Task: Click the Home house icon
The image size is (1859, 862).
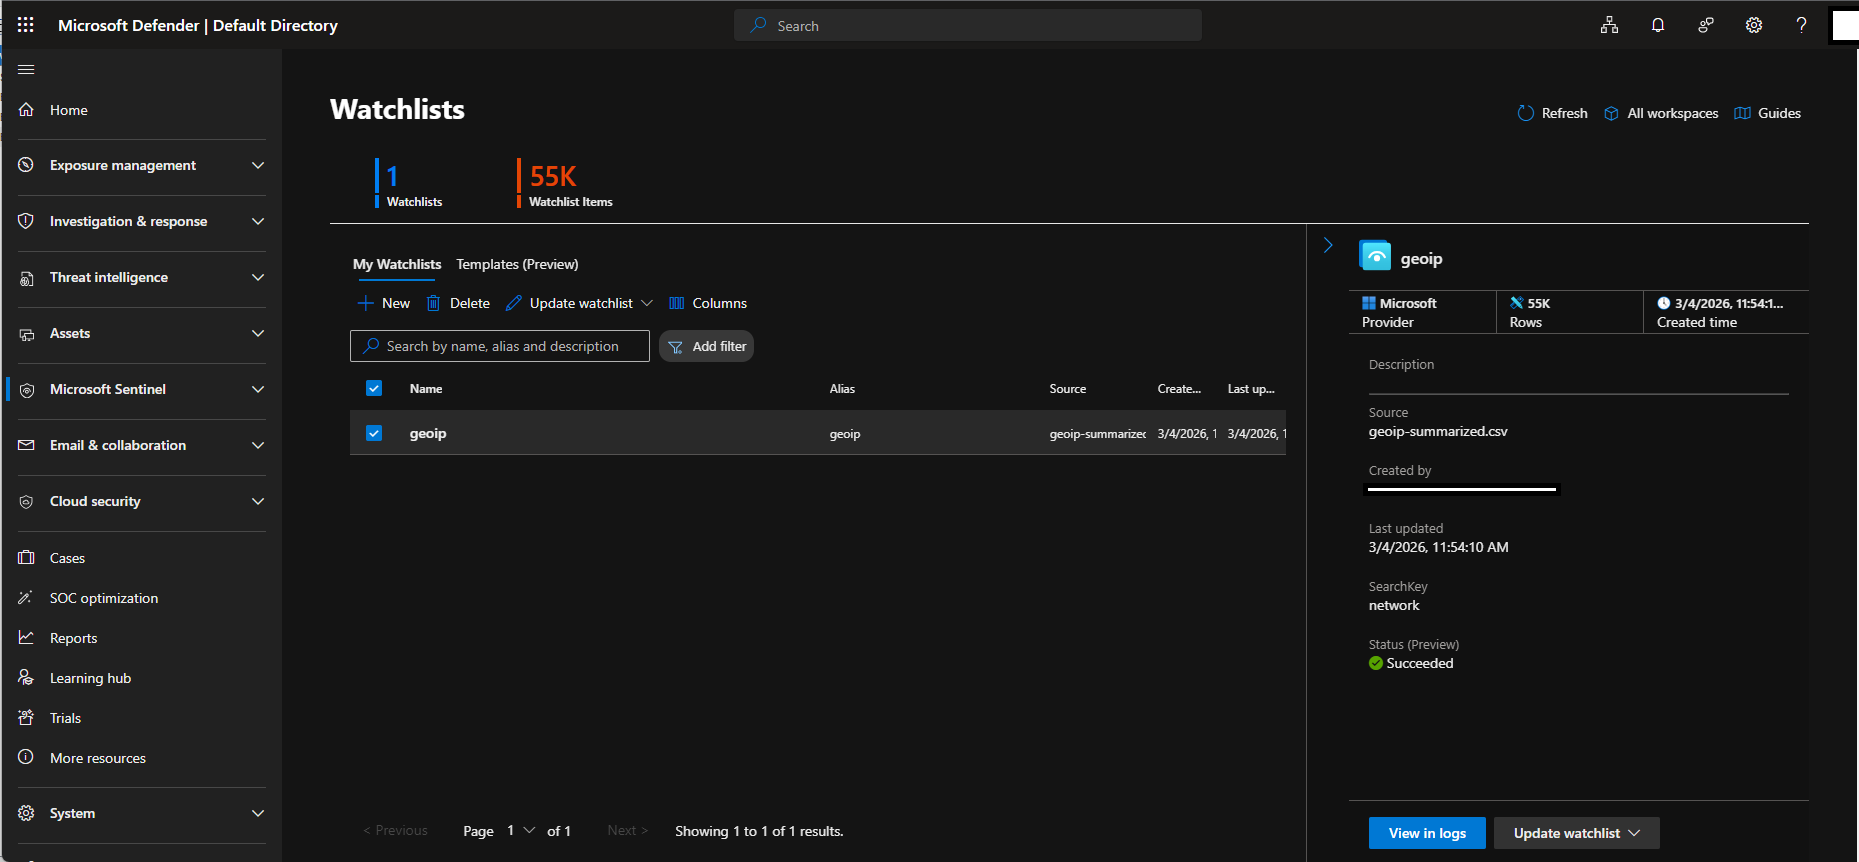Action: tap(26, 109)
